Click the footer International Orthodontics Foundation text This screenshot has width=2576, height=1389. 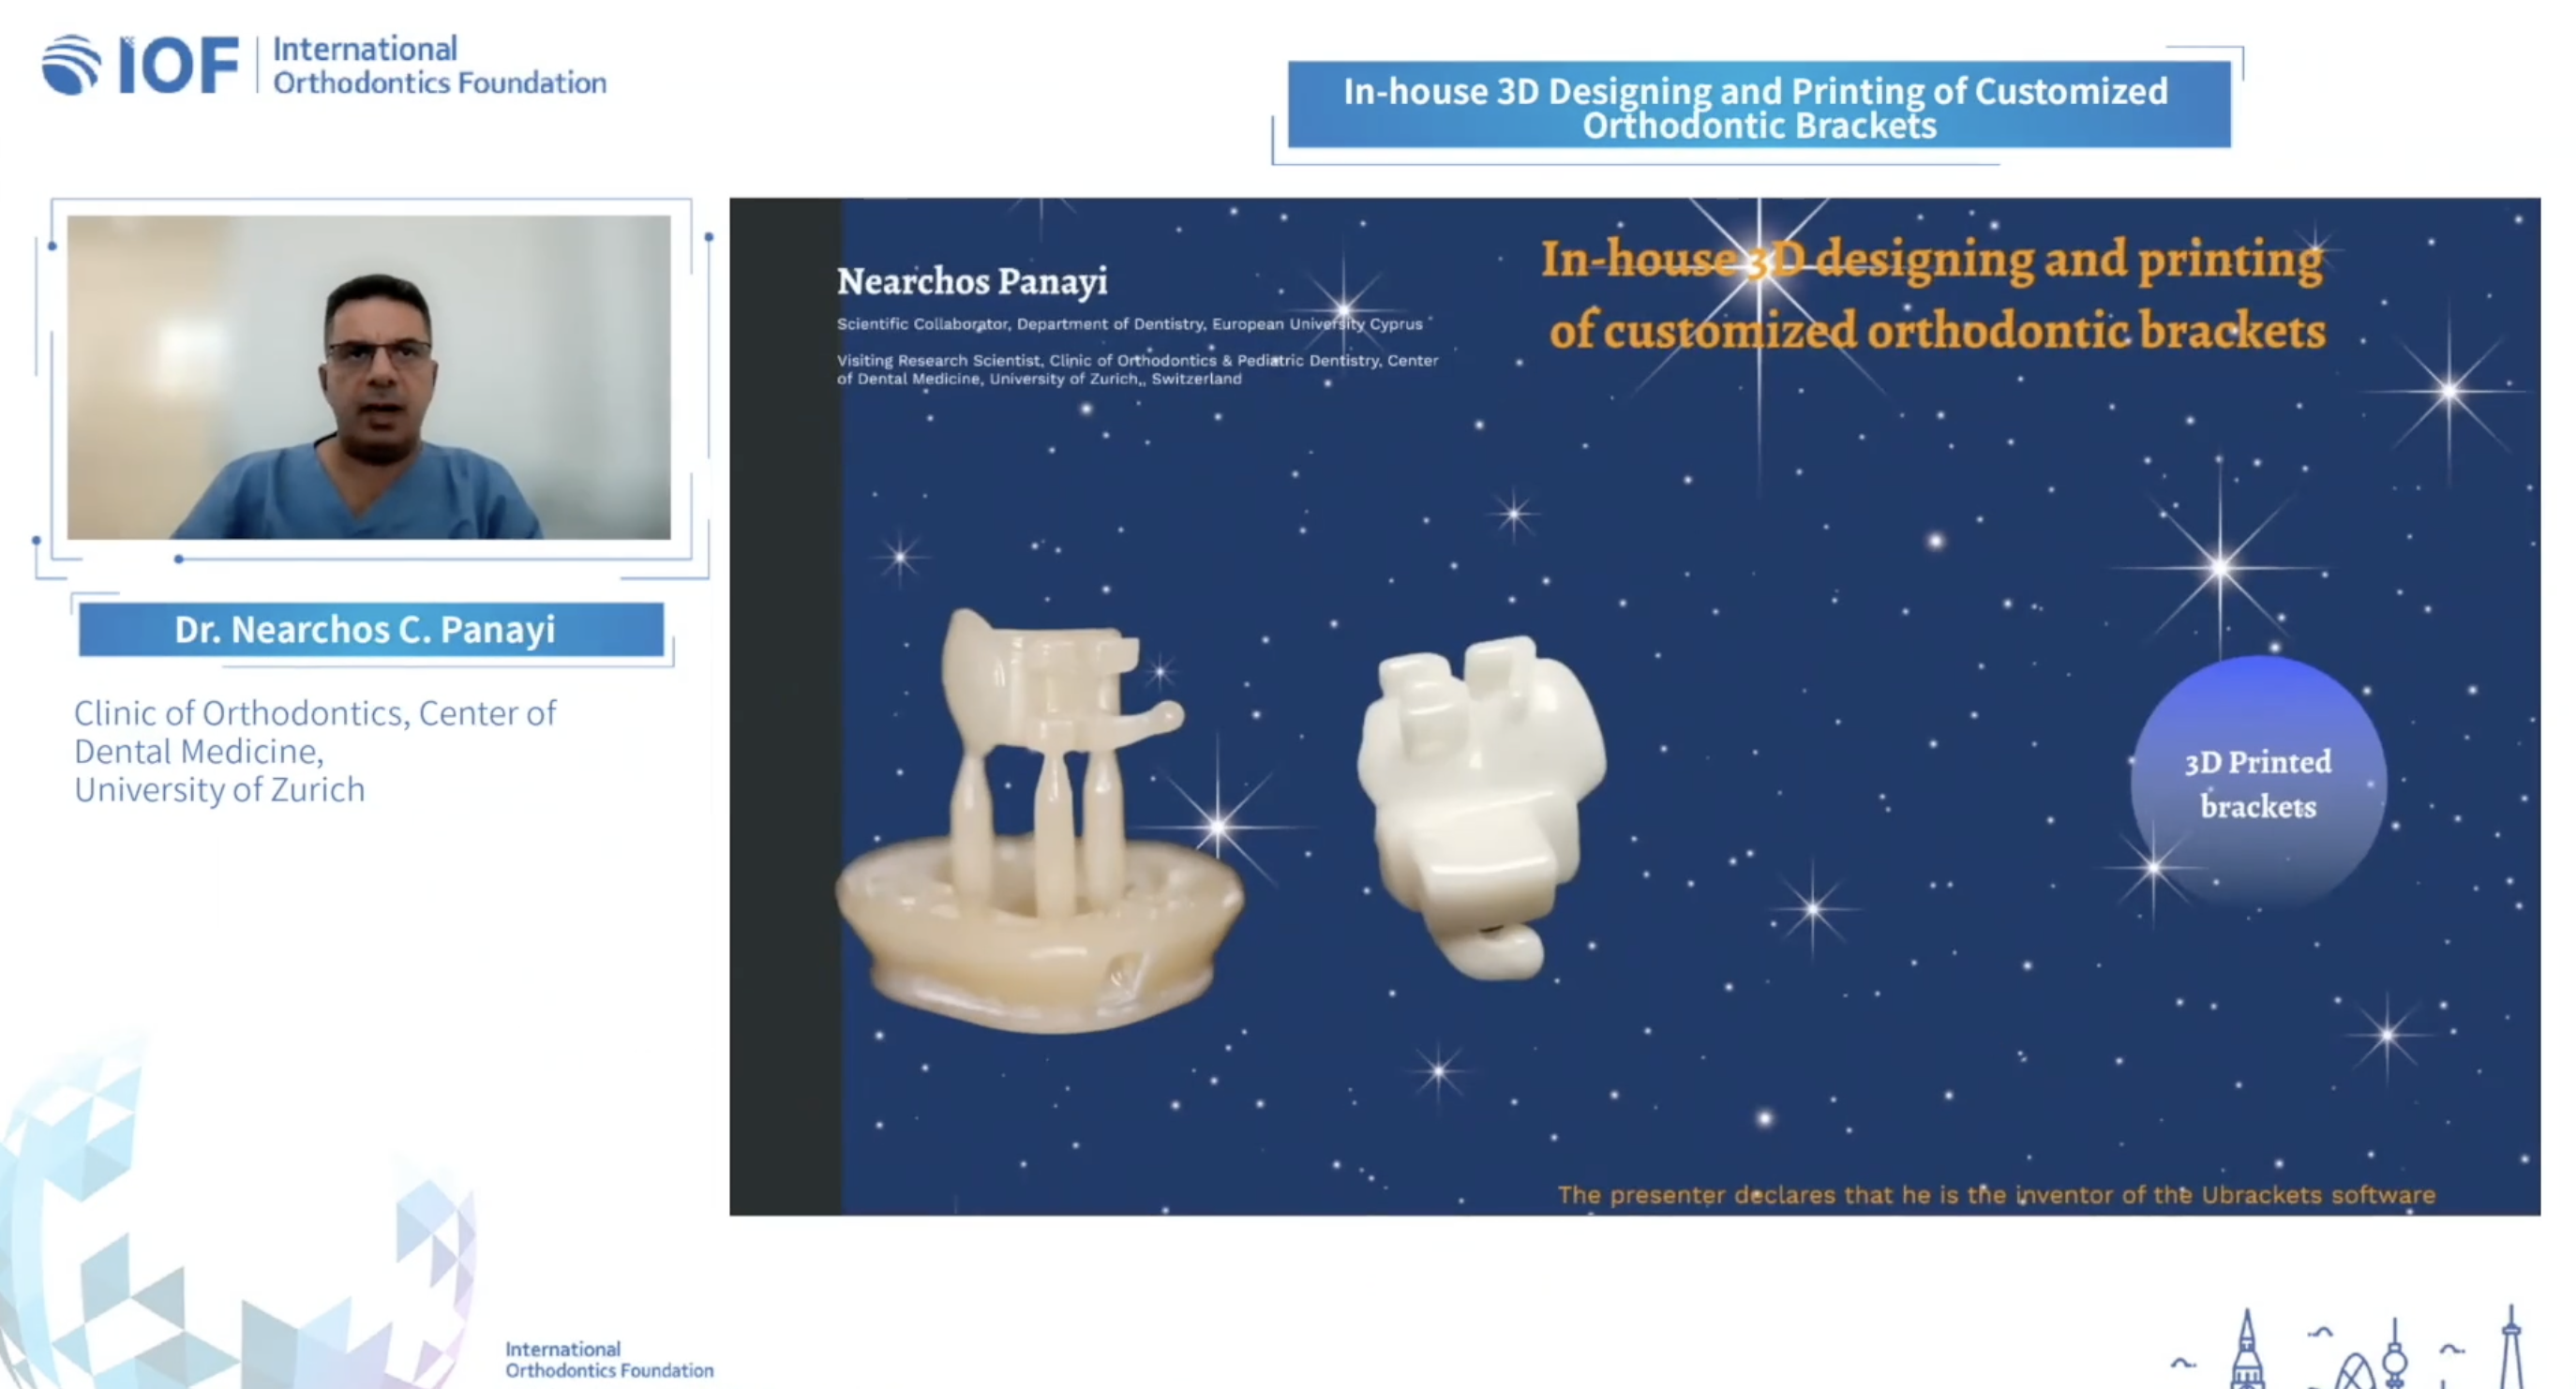point(609,1360)
